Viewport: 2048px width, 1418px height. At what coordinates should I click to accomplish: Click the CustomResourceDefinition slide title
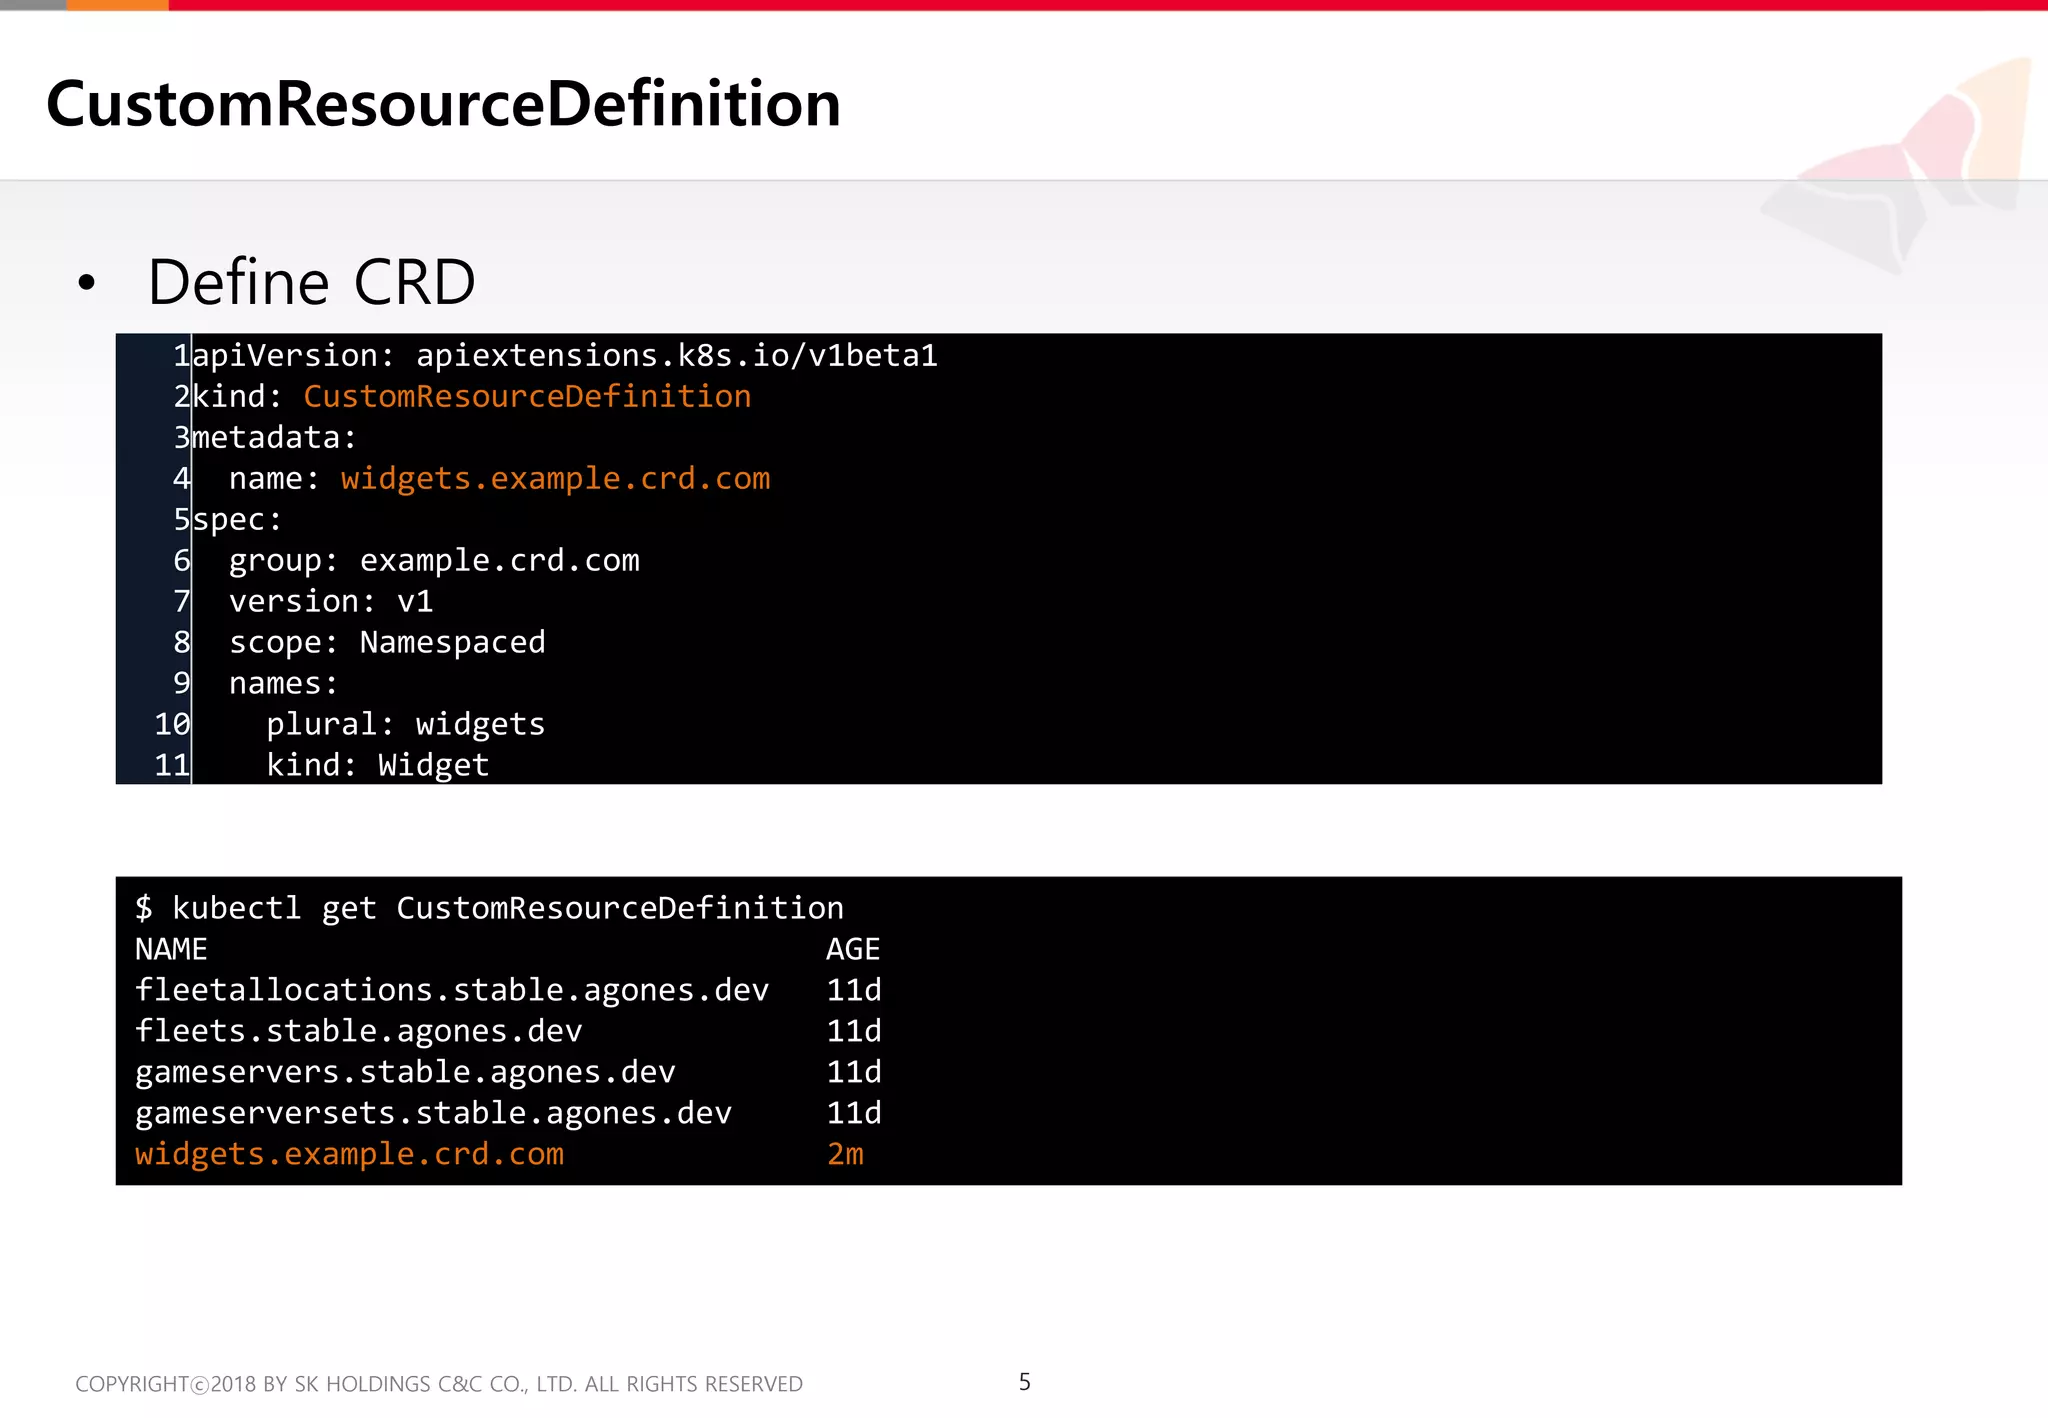click(443, 104)
